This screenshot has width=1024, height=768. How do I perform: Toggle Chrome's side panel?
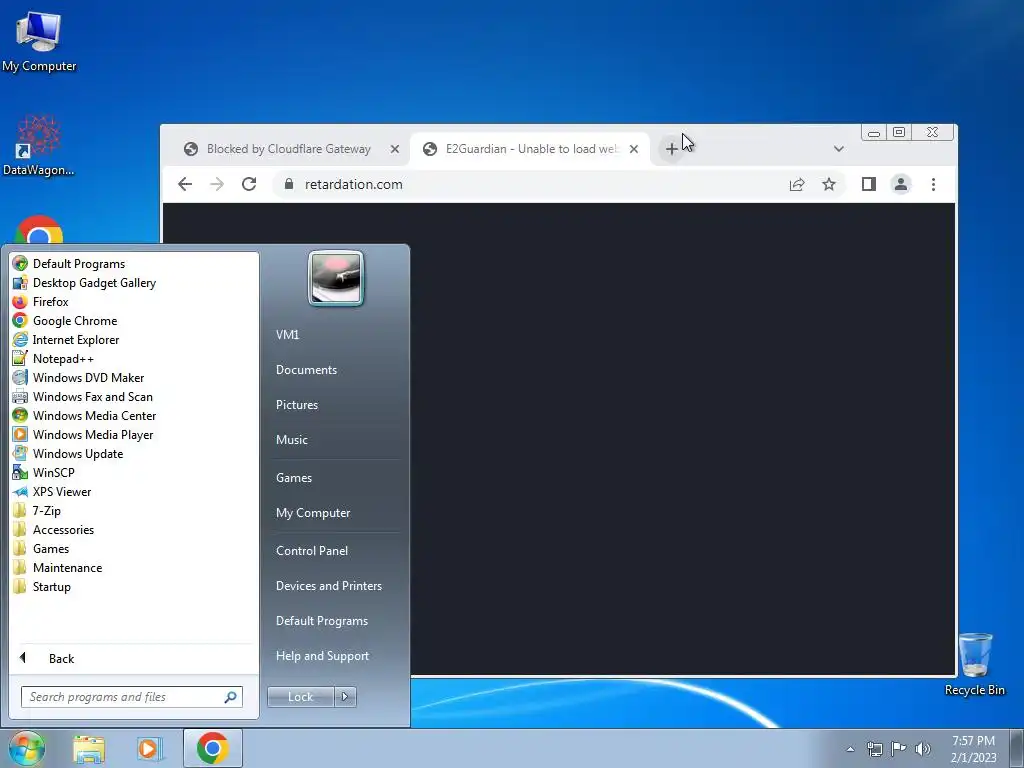click(869, 184)
